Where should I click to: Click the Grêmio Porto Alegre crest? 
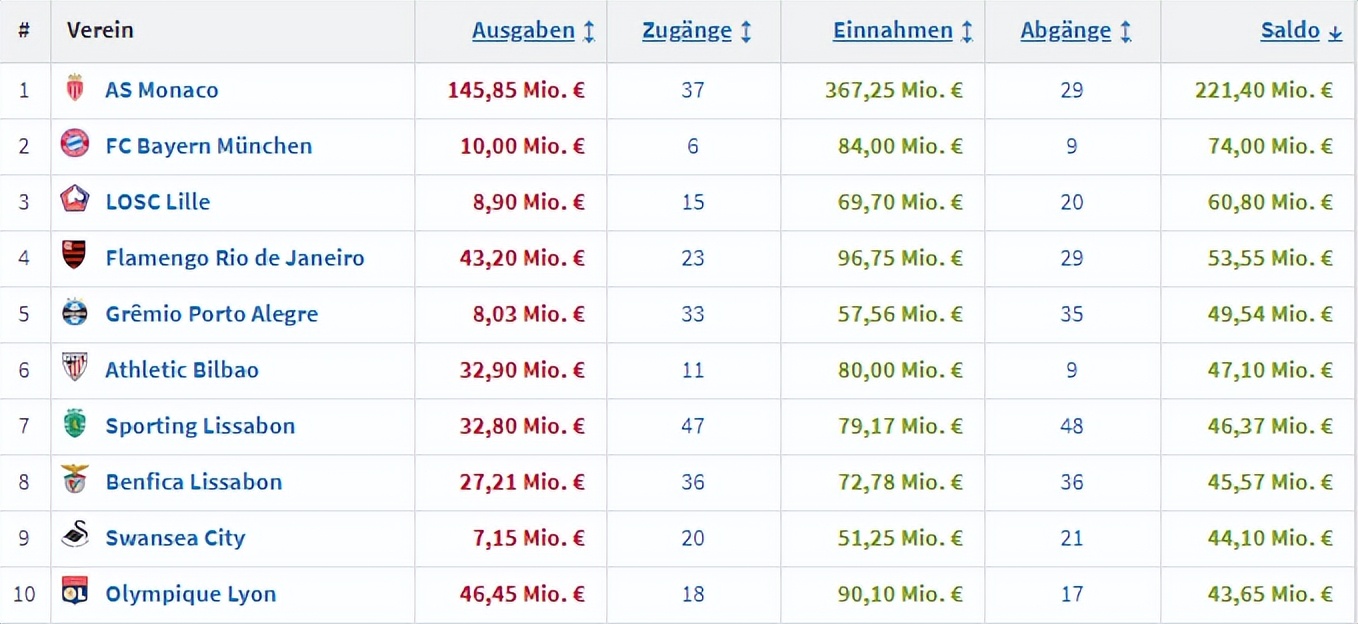(x=75, y=313)
